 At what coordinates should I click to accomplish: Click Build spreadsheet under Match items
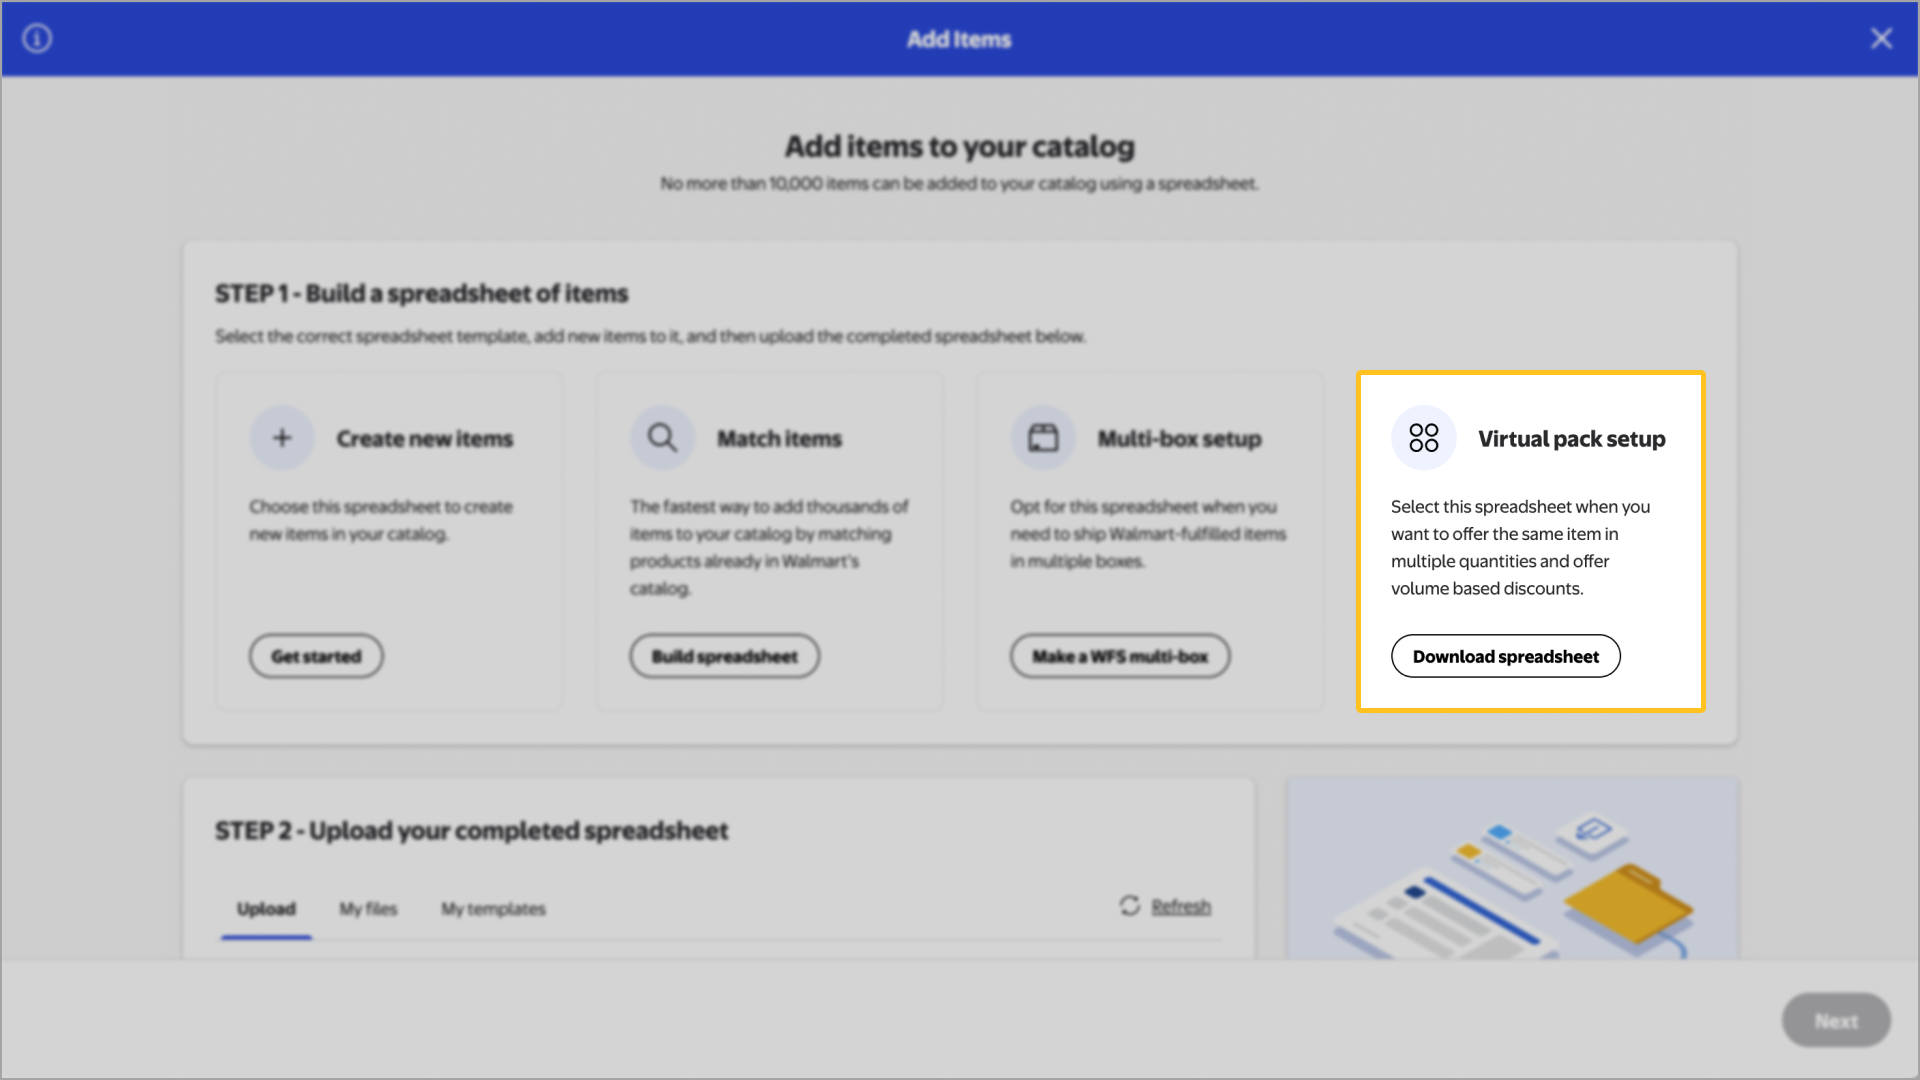[x=724, y=656]
